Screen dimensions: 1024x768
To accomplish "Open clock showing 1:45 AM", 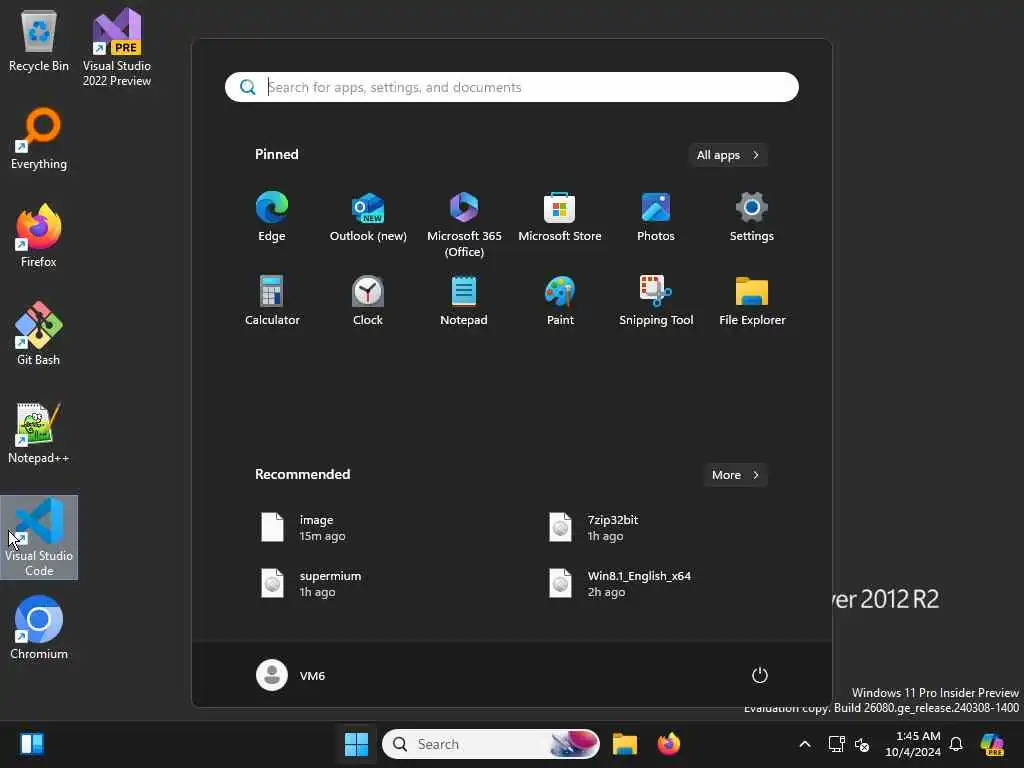I will click(x=912, y=744).
